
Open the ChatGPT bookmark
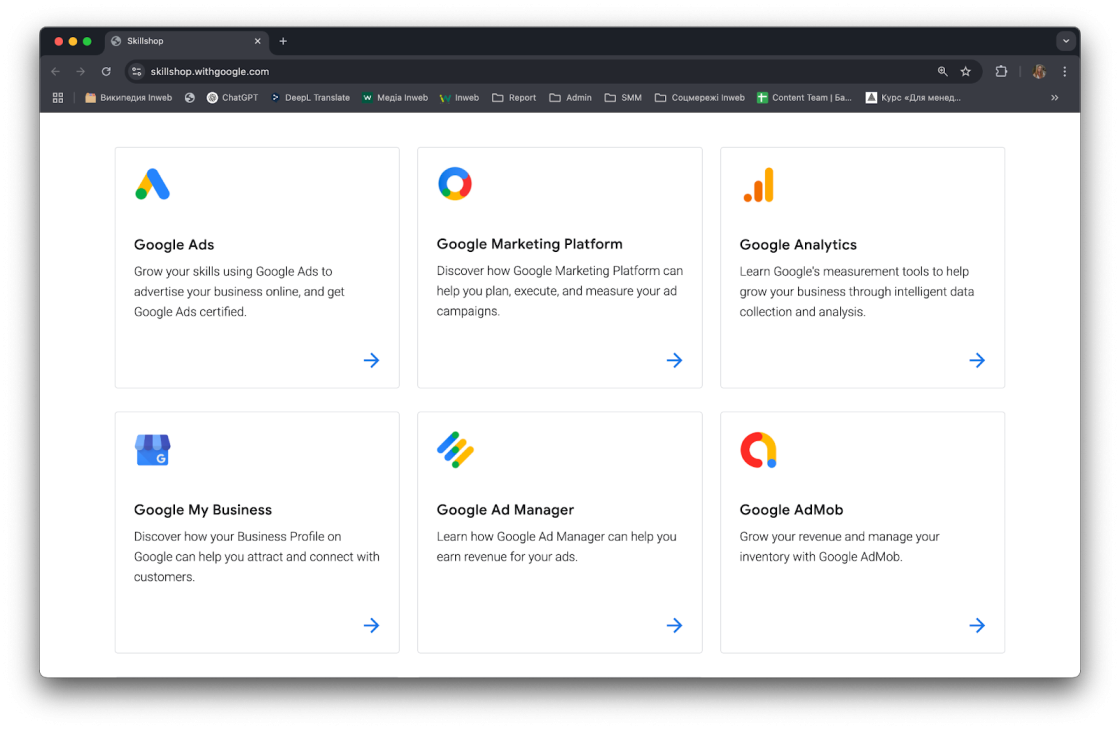[232, 98]
